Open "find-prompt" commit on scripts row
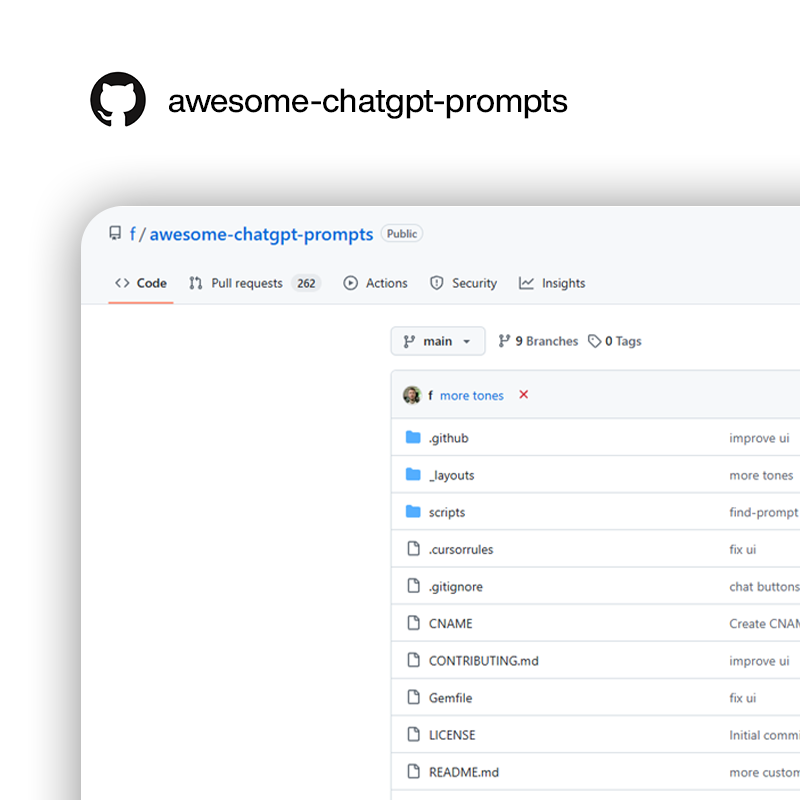The width and height of the screenshot is (800, 800). [764, 512]
